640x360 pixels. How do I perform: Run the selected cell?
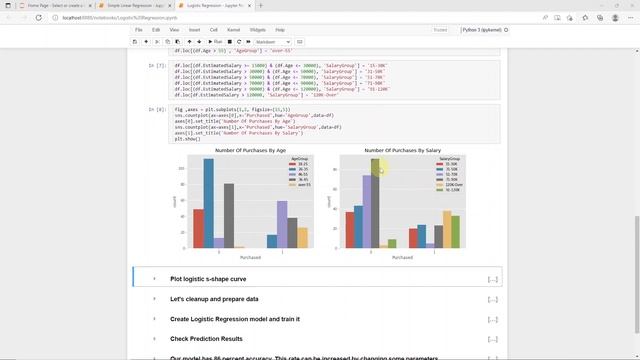(215, 42)
